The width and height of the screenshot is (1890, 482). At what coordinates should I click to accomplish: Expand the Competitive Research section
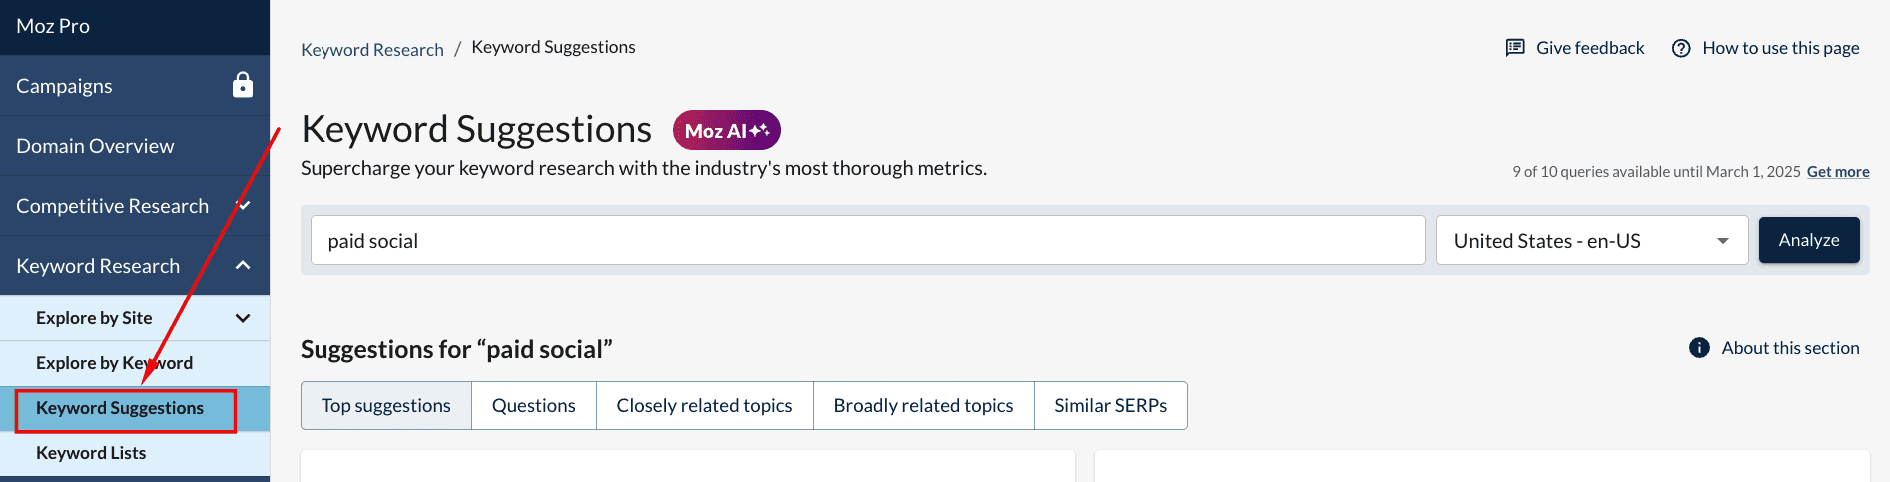tap(243, 205)
